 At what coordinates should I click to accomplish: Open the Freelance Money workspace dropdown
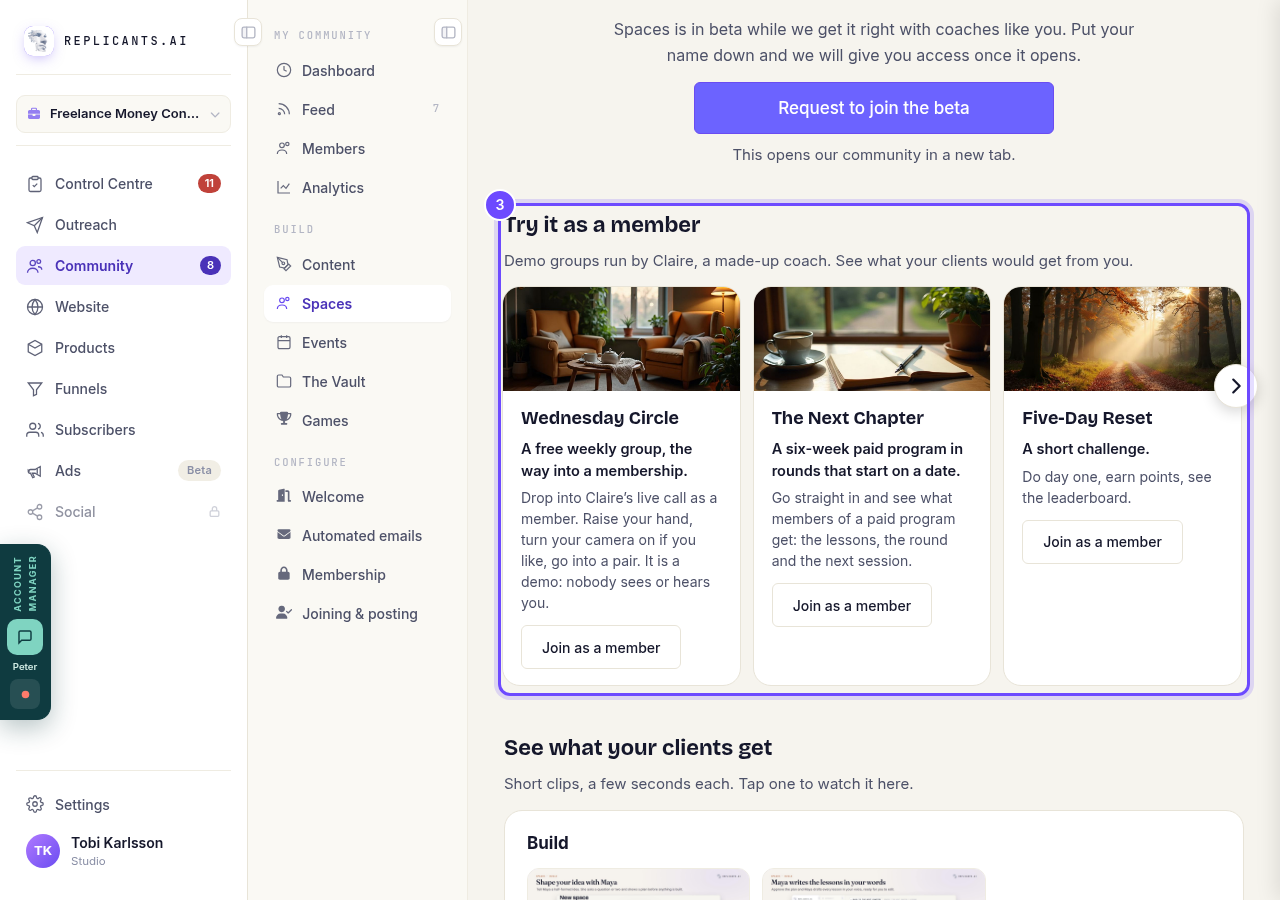coord(123,114)
